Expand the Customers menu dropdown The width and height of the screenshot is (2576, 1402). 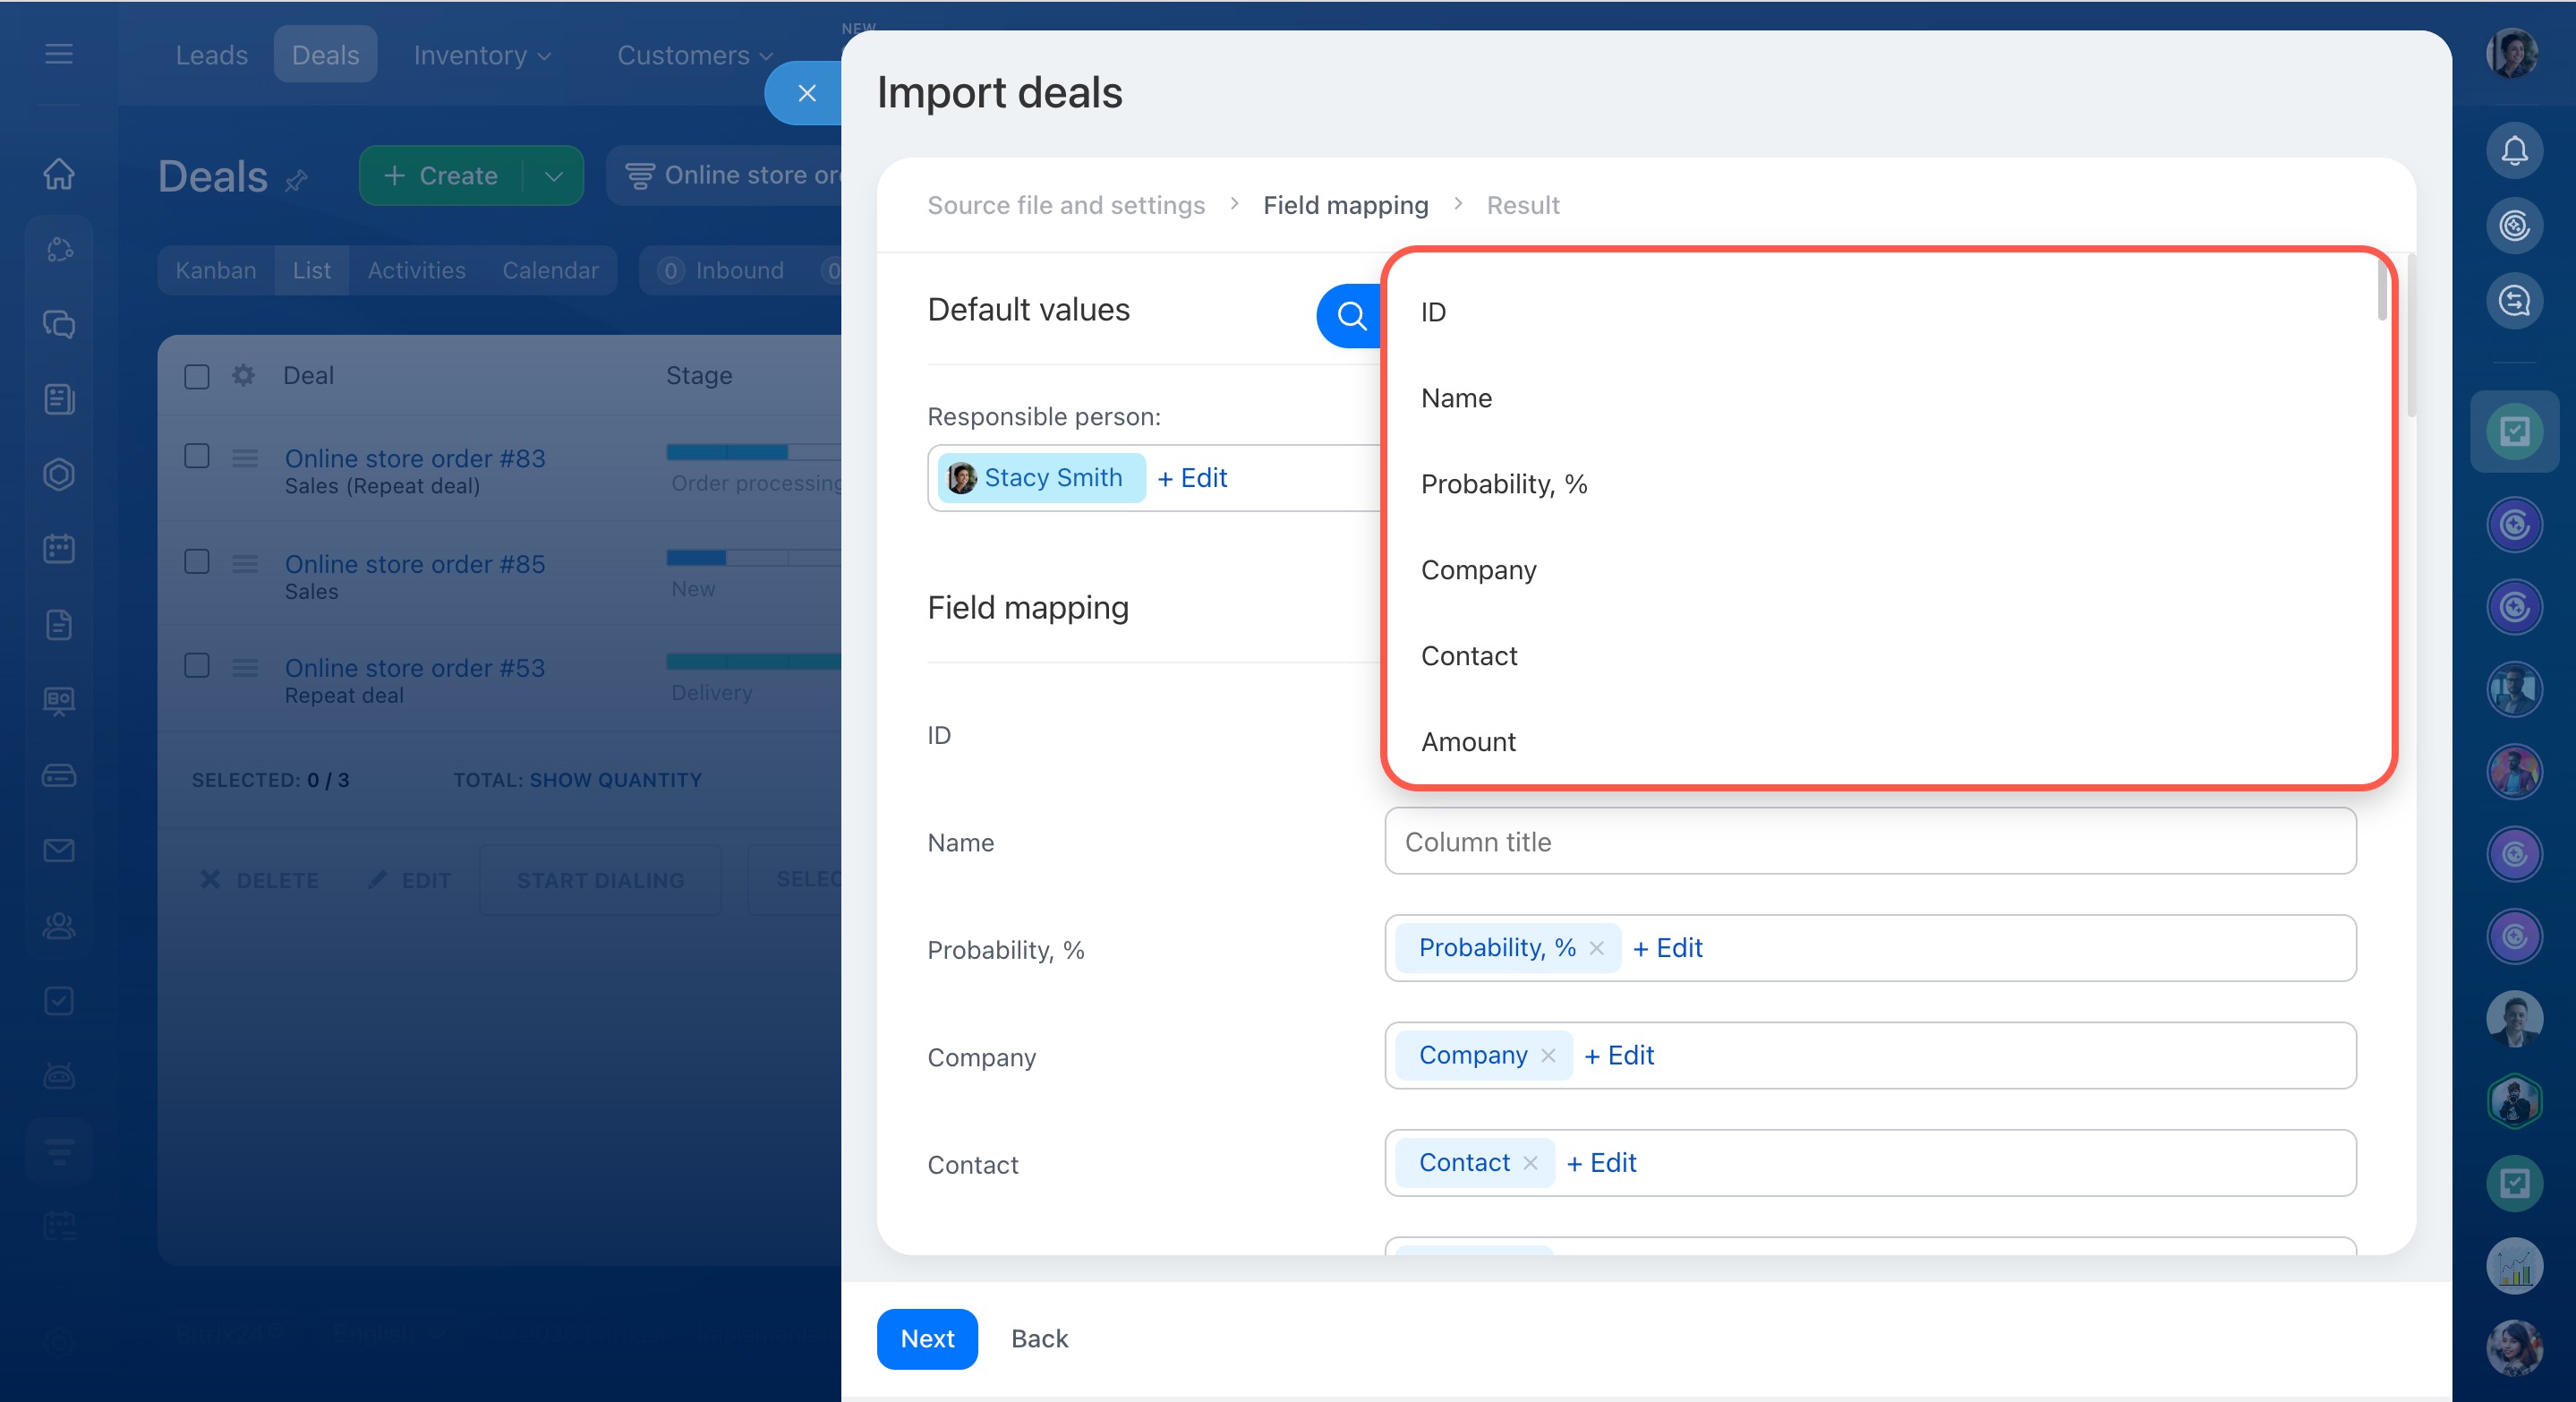(x=694, y=55)
